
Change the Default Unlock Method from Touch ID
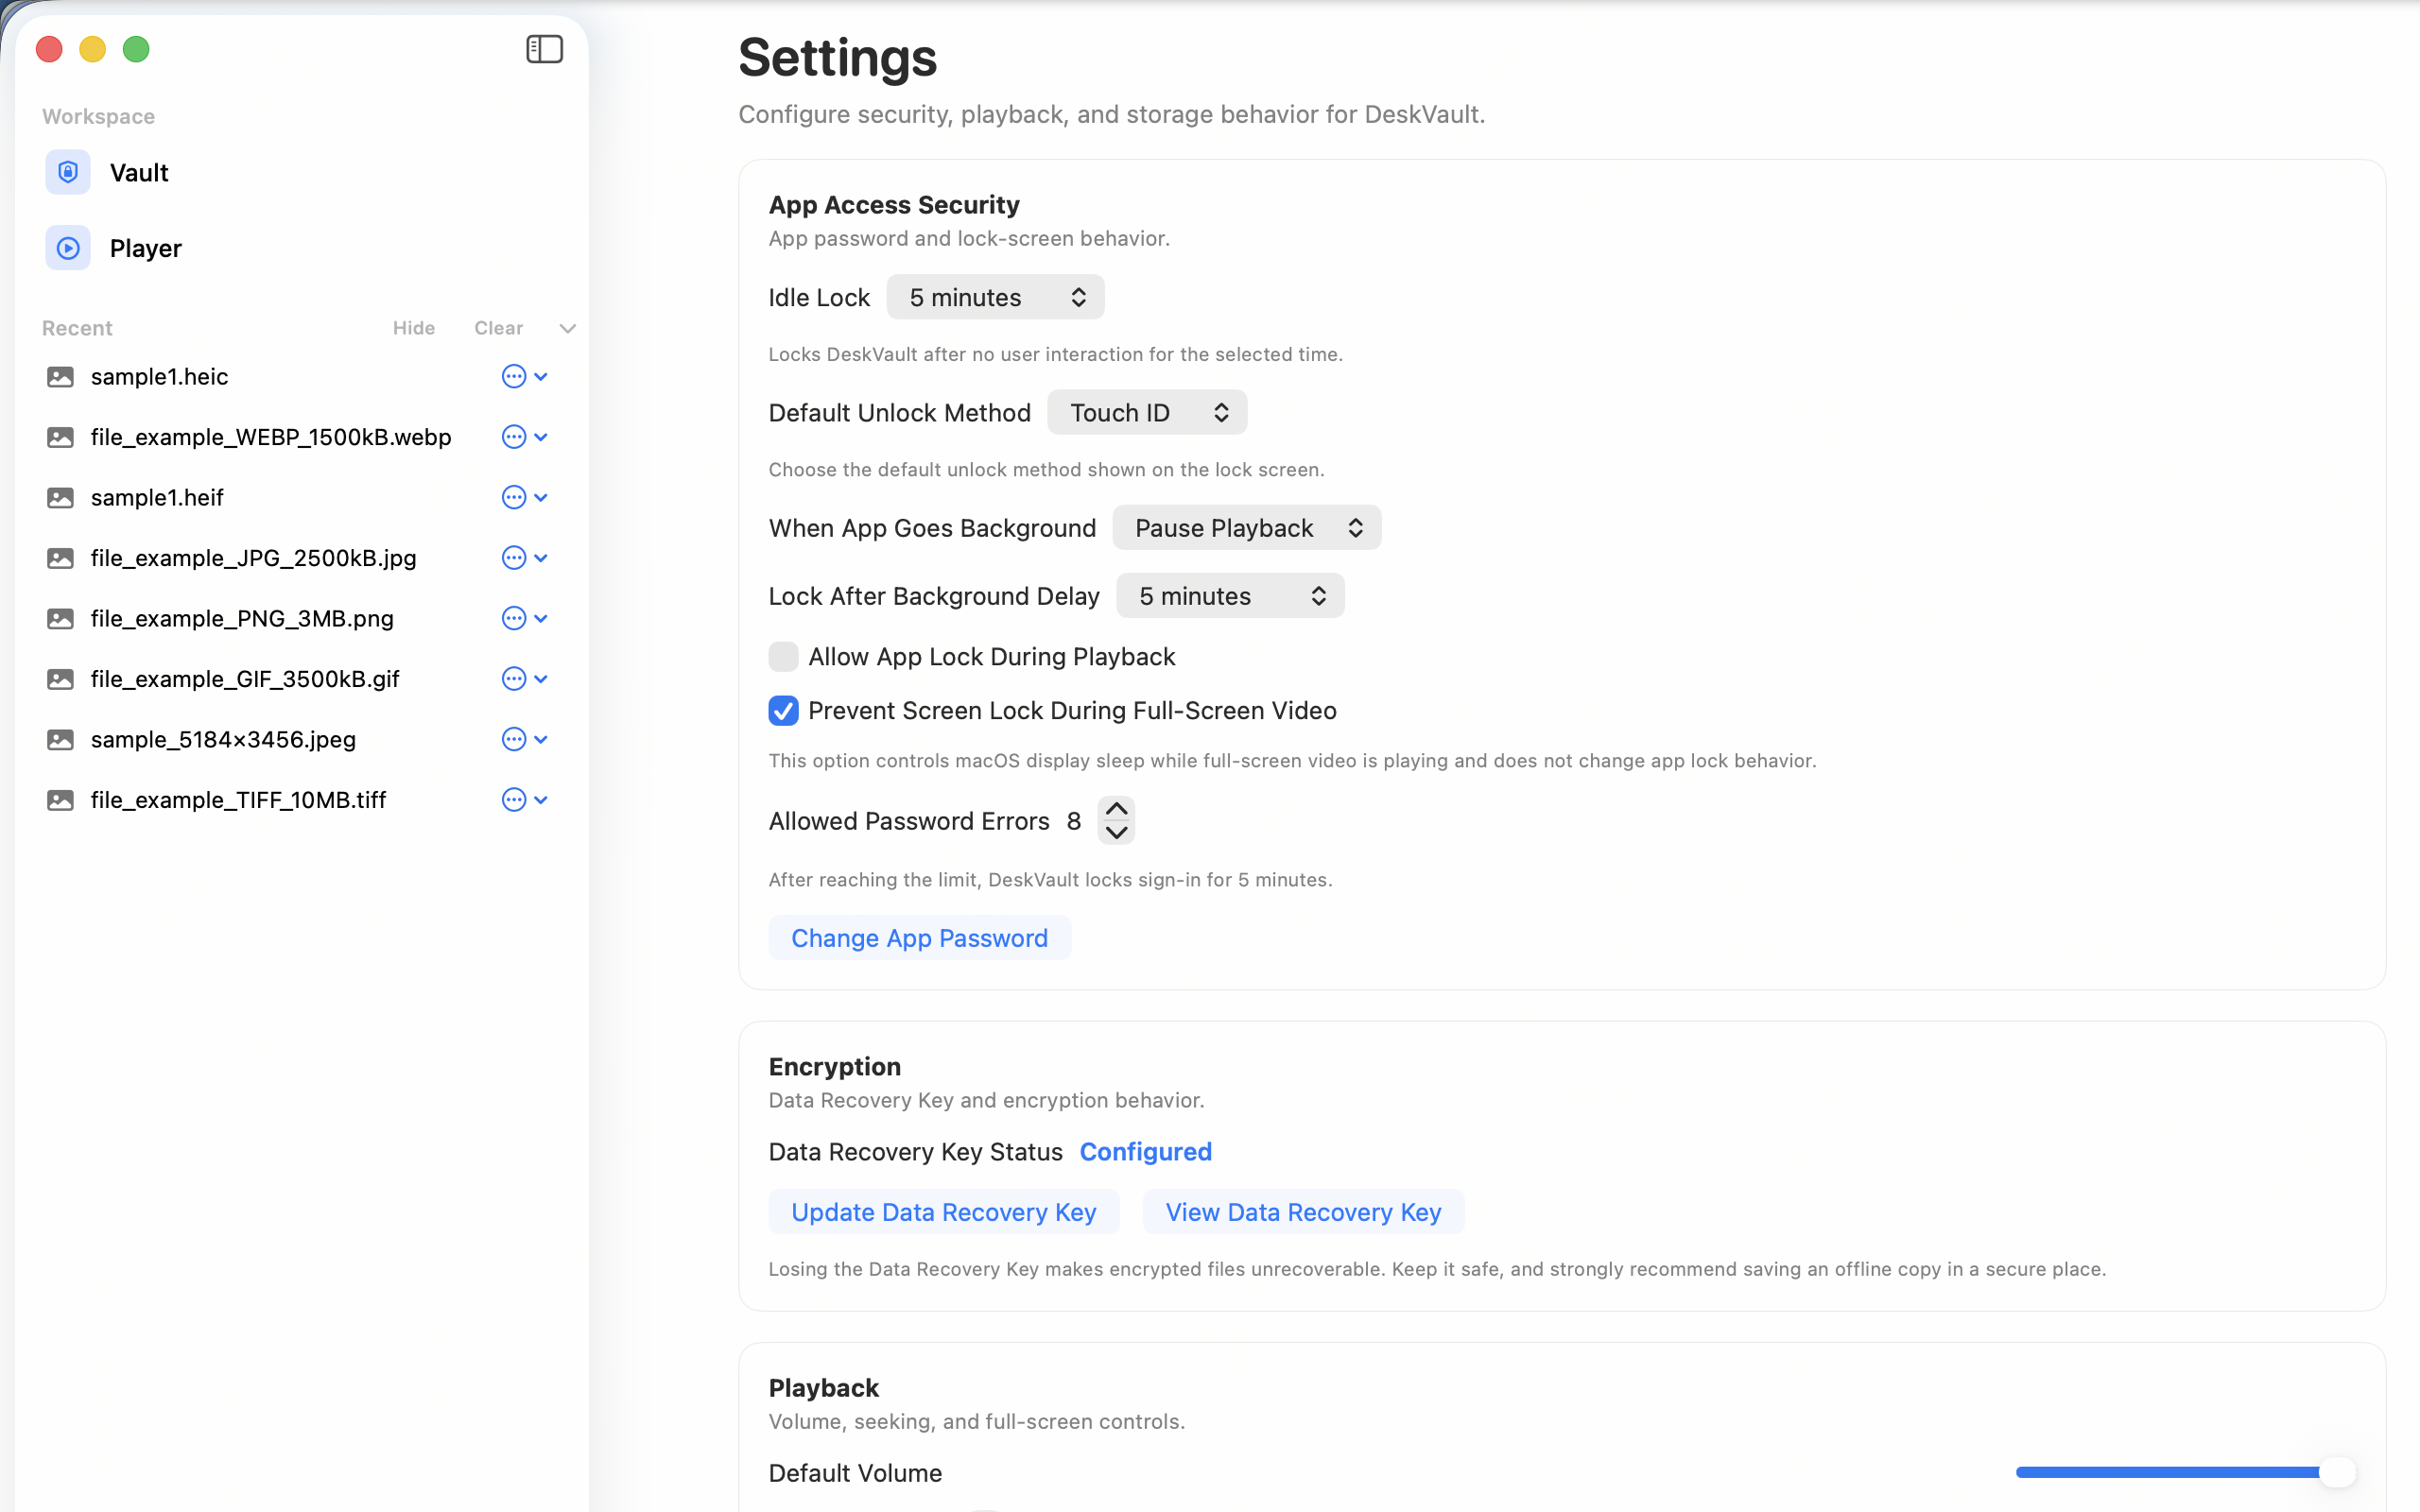pyautogui.click(x=1146, y=411)
